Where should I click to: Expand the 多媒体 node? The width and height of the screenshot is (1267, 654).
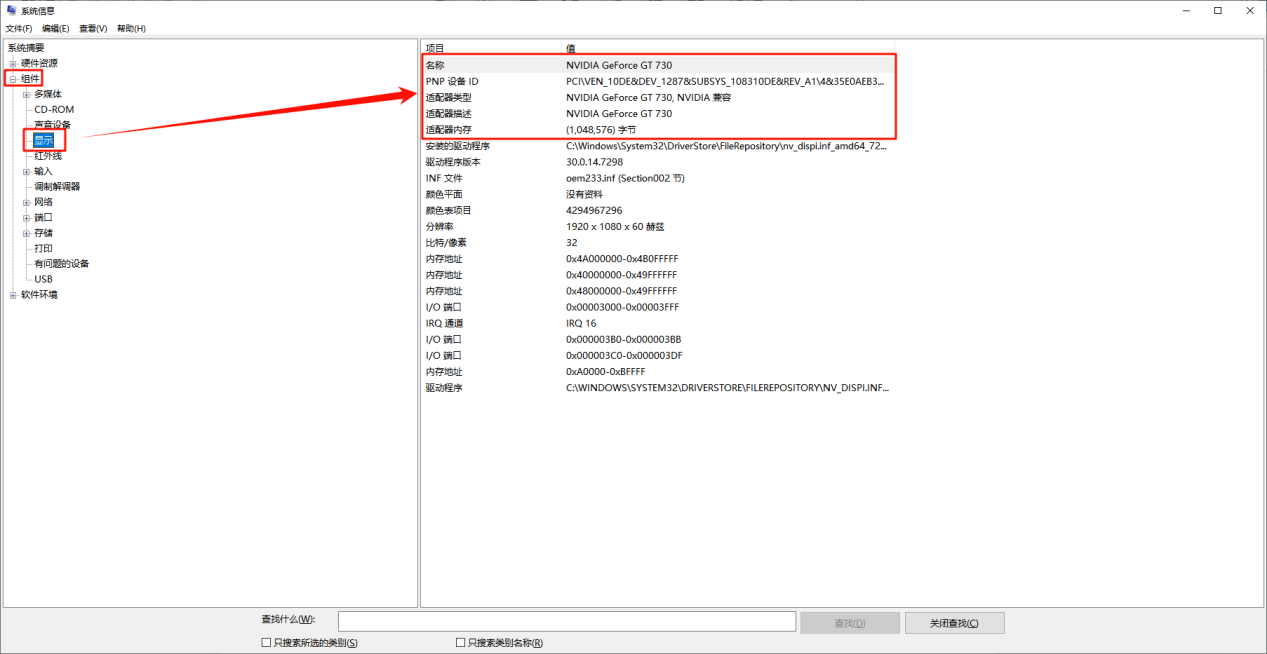point(26,94)
